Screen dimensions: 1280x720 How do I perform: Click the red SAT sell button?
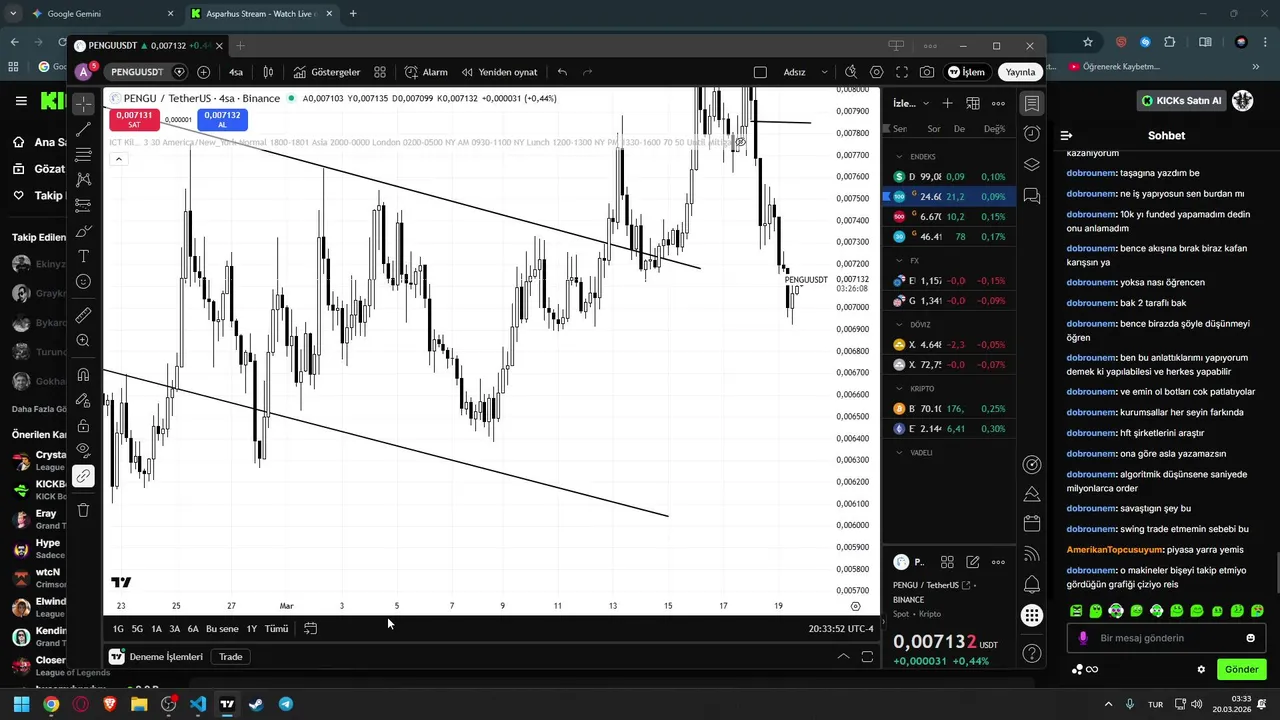(x=134, y=120)
